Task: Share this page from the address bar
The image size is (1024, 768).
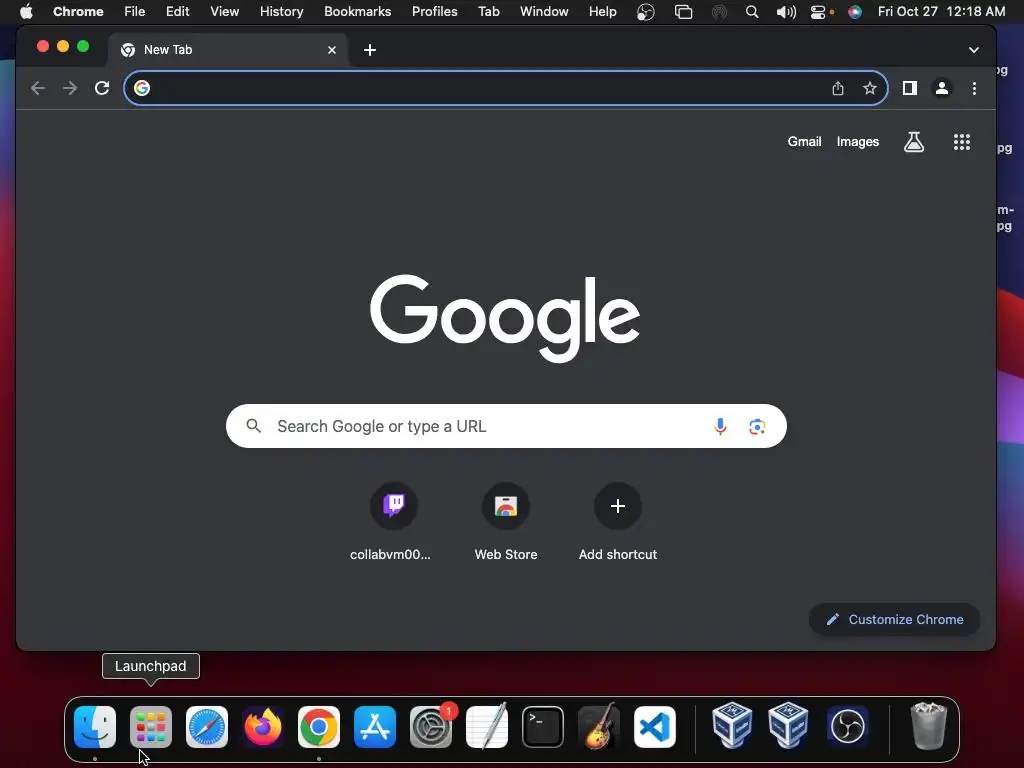Action: point(838,88)
